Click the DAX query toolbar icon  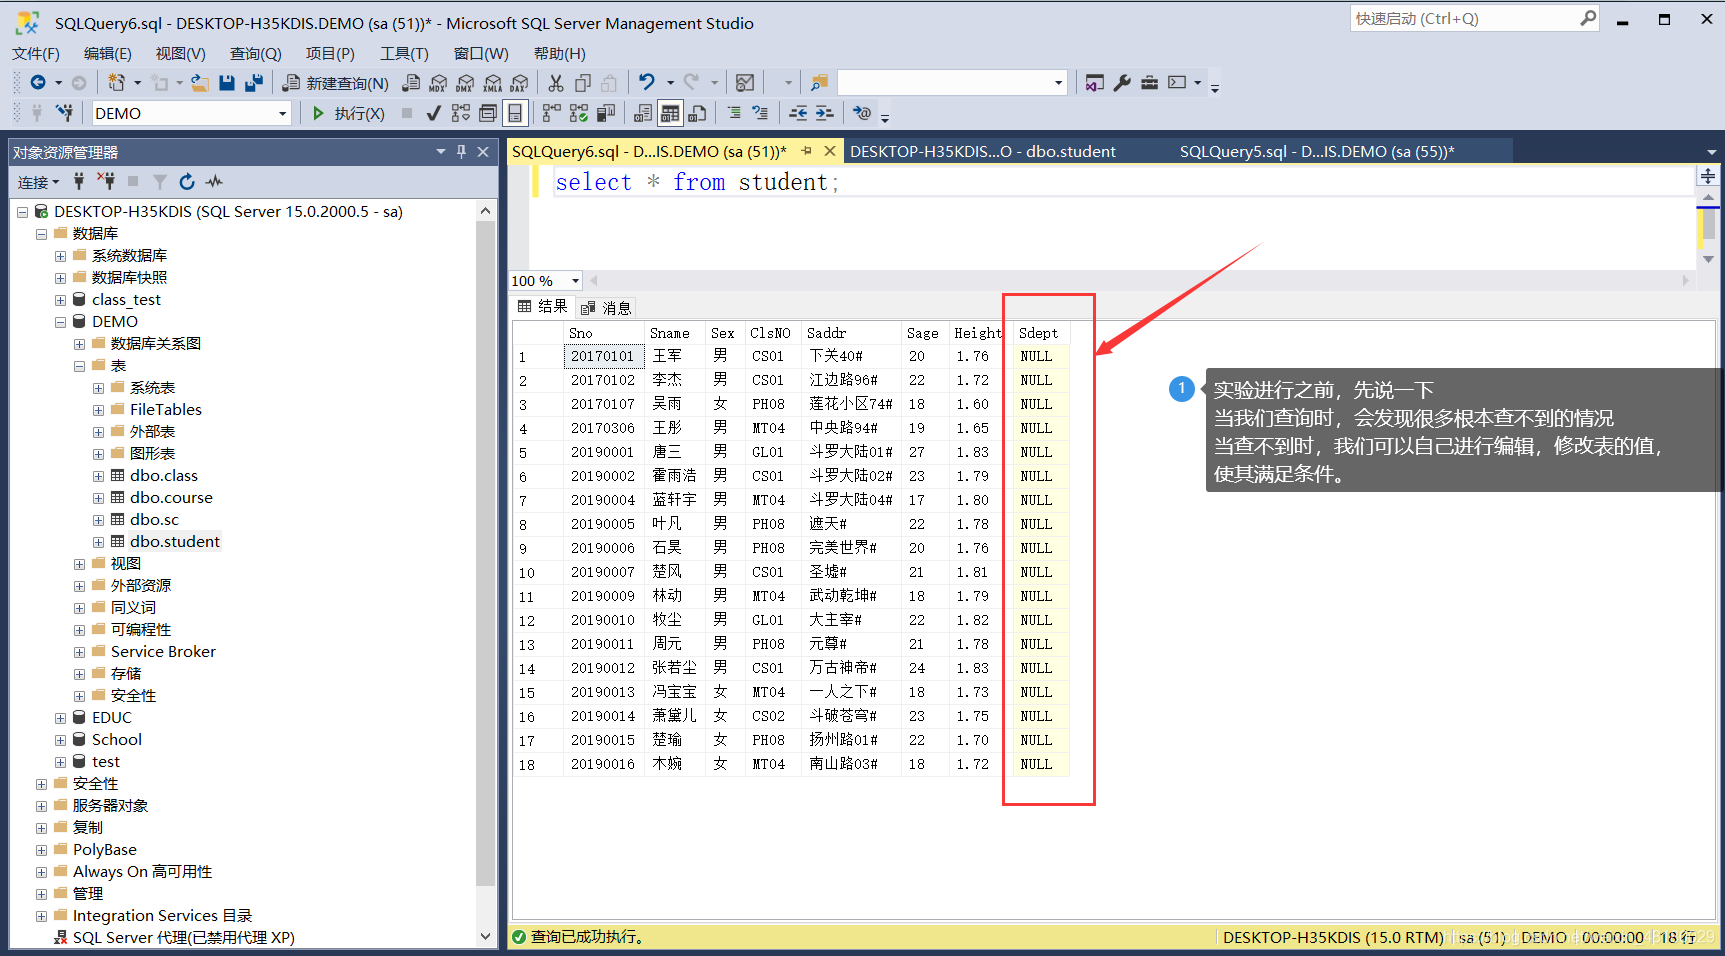click(519, 83)
